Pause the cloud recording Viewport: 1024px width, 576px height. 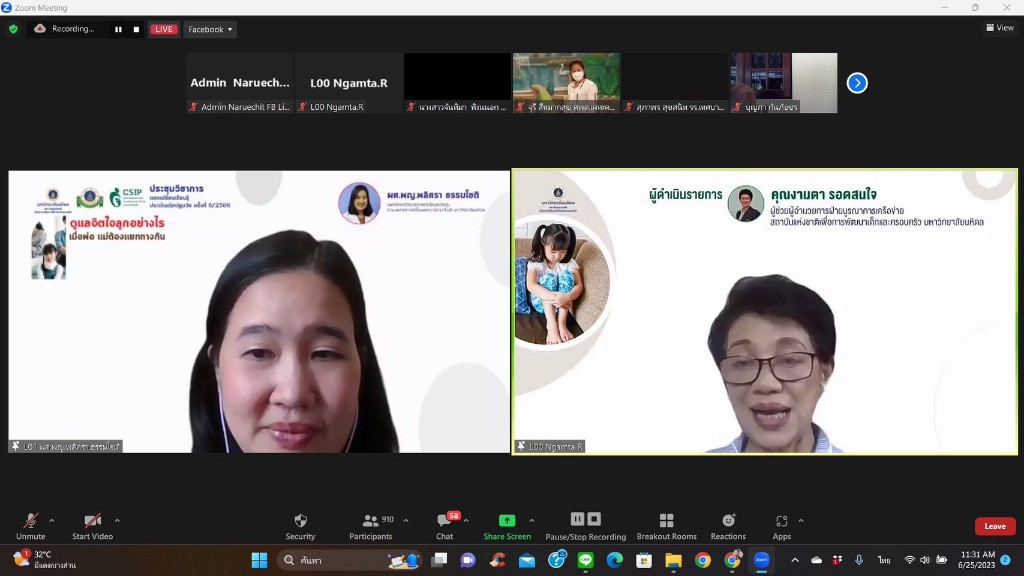pos(118,29)
